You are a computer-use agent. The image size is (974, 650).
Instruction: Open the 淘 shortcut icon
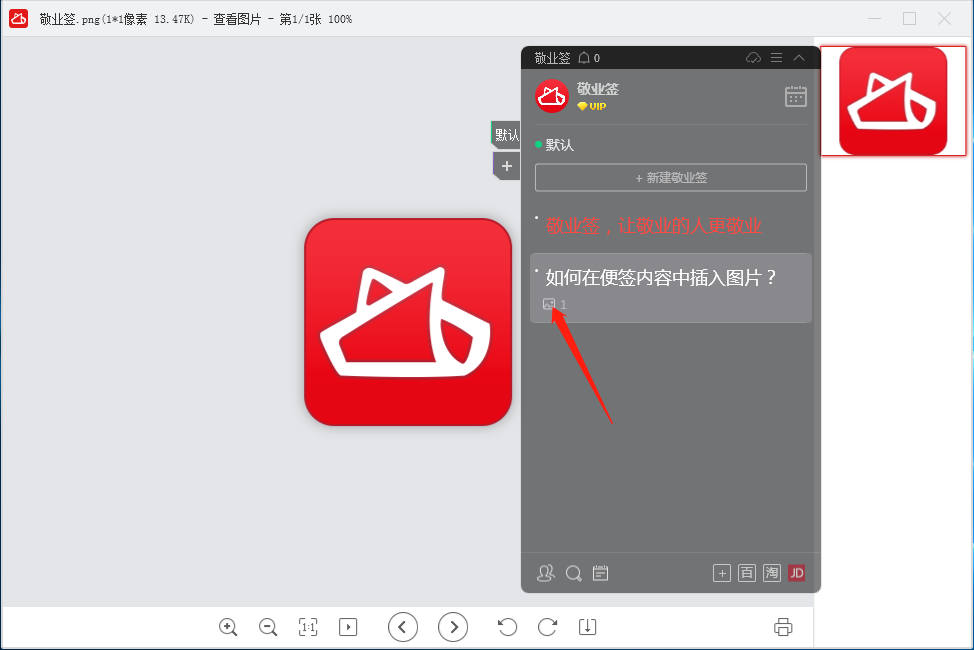771,573
